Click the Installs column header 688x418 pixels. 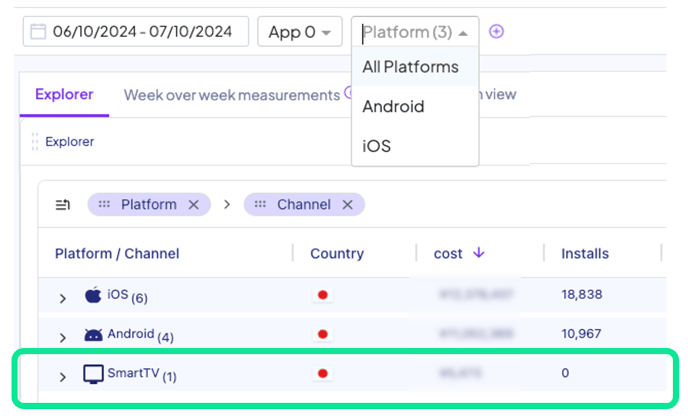(586, 253)
